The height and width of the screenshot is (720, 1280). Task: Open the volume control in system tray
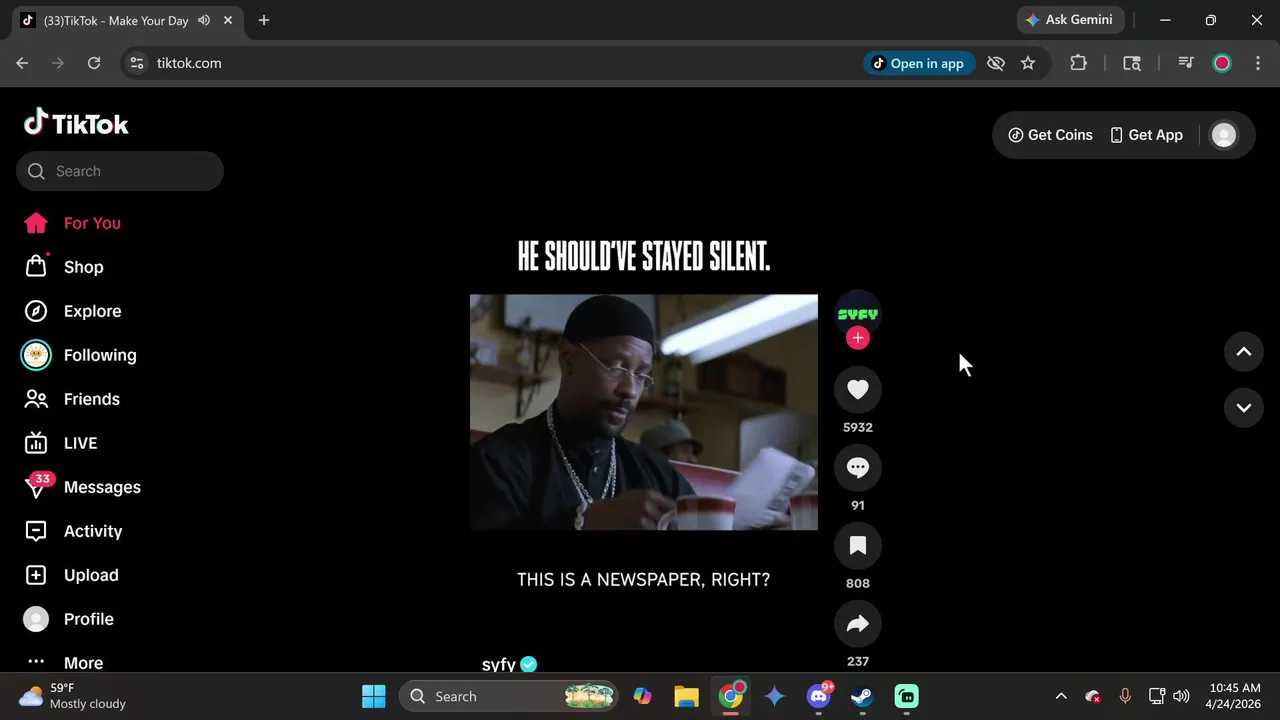[1181, 696]
